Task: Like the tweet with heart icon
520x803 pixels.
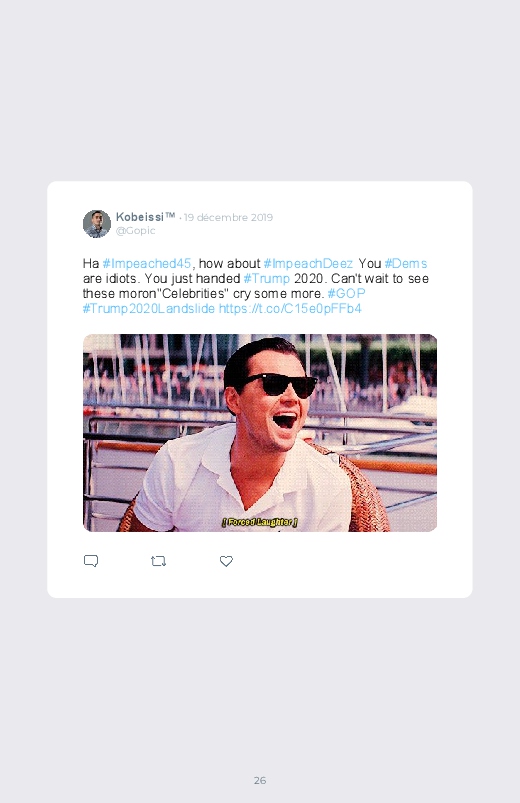Action: 226,561
